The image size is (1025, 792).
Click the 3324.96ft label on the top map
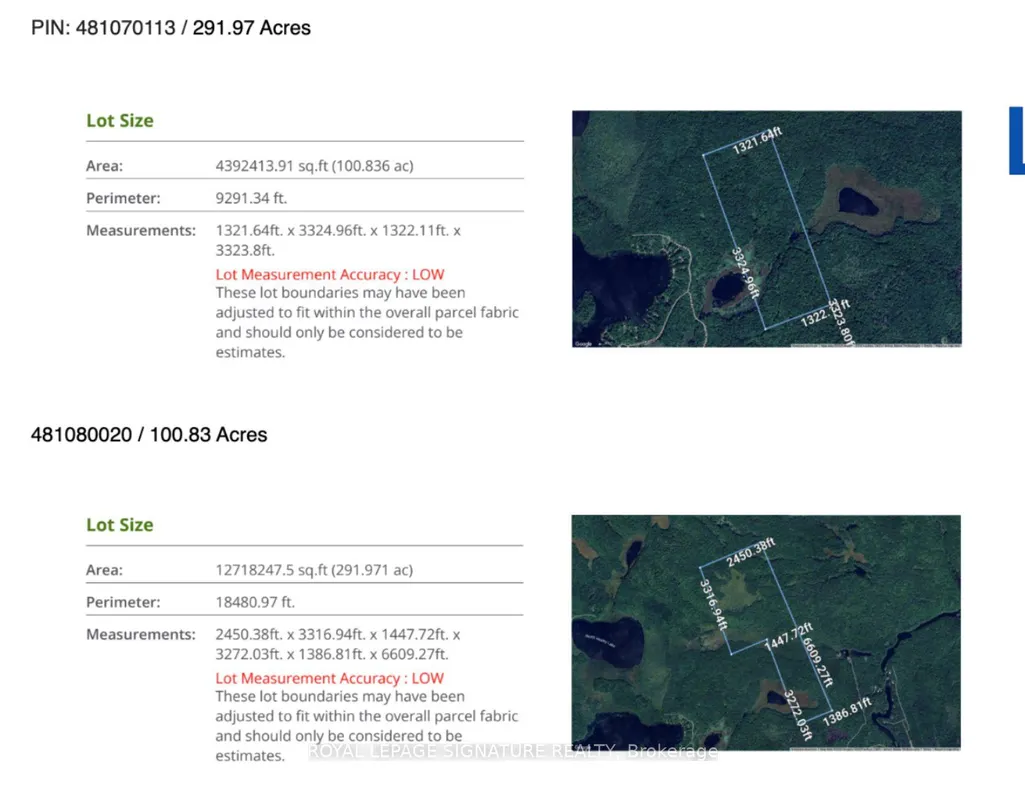745,272
